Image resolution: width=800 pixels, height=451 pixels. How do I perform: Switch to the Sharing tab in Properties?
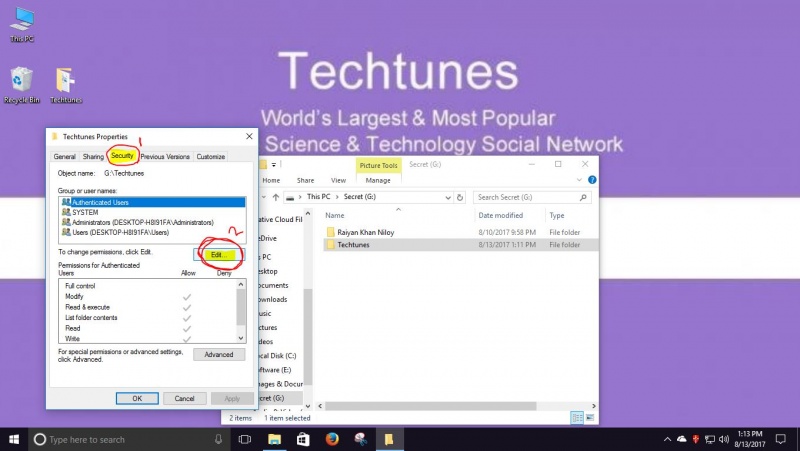pos(93,157)
